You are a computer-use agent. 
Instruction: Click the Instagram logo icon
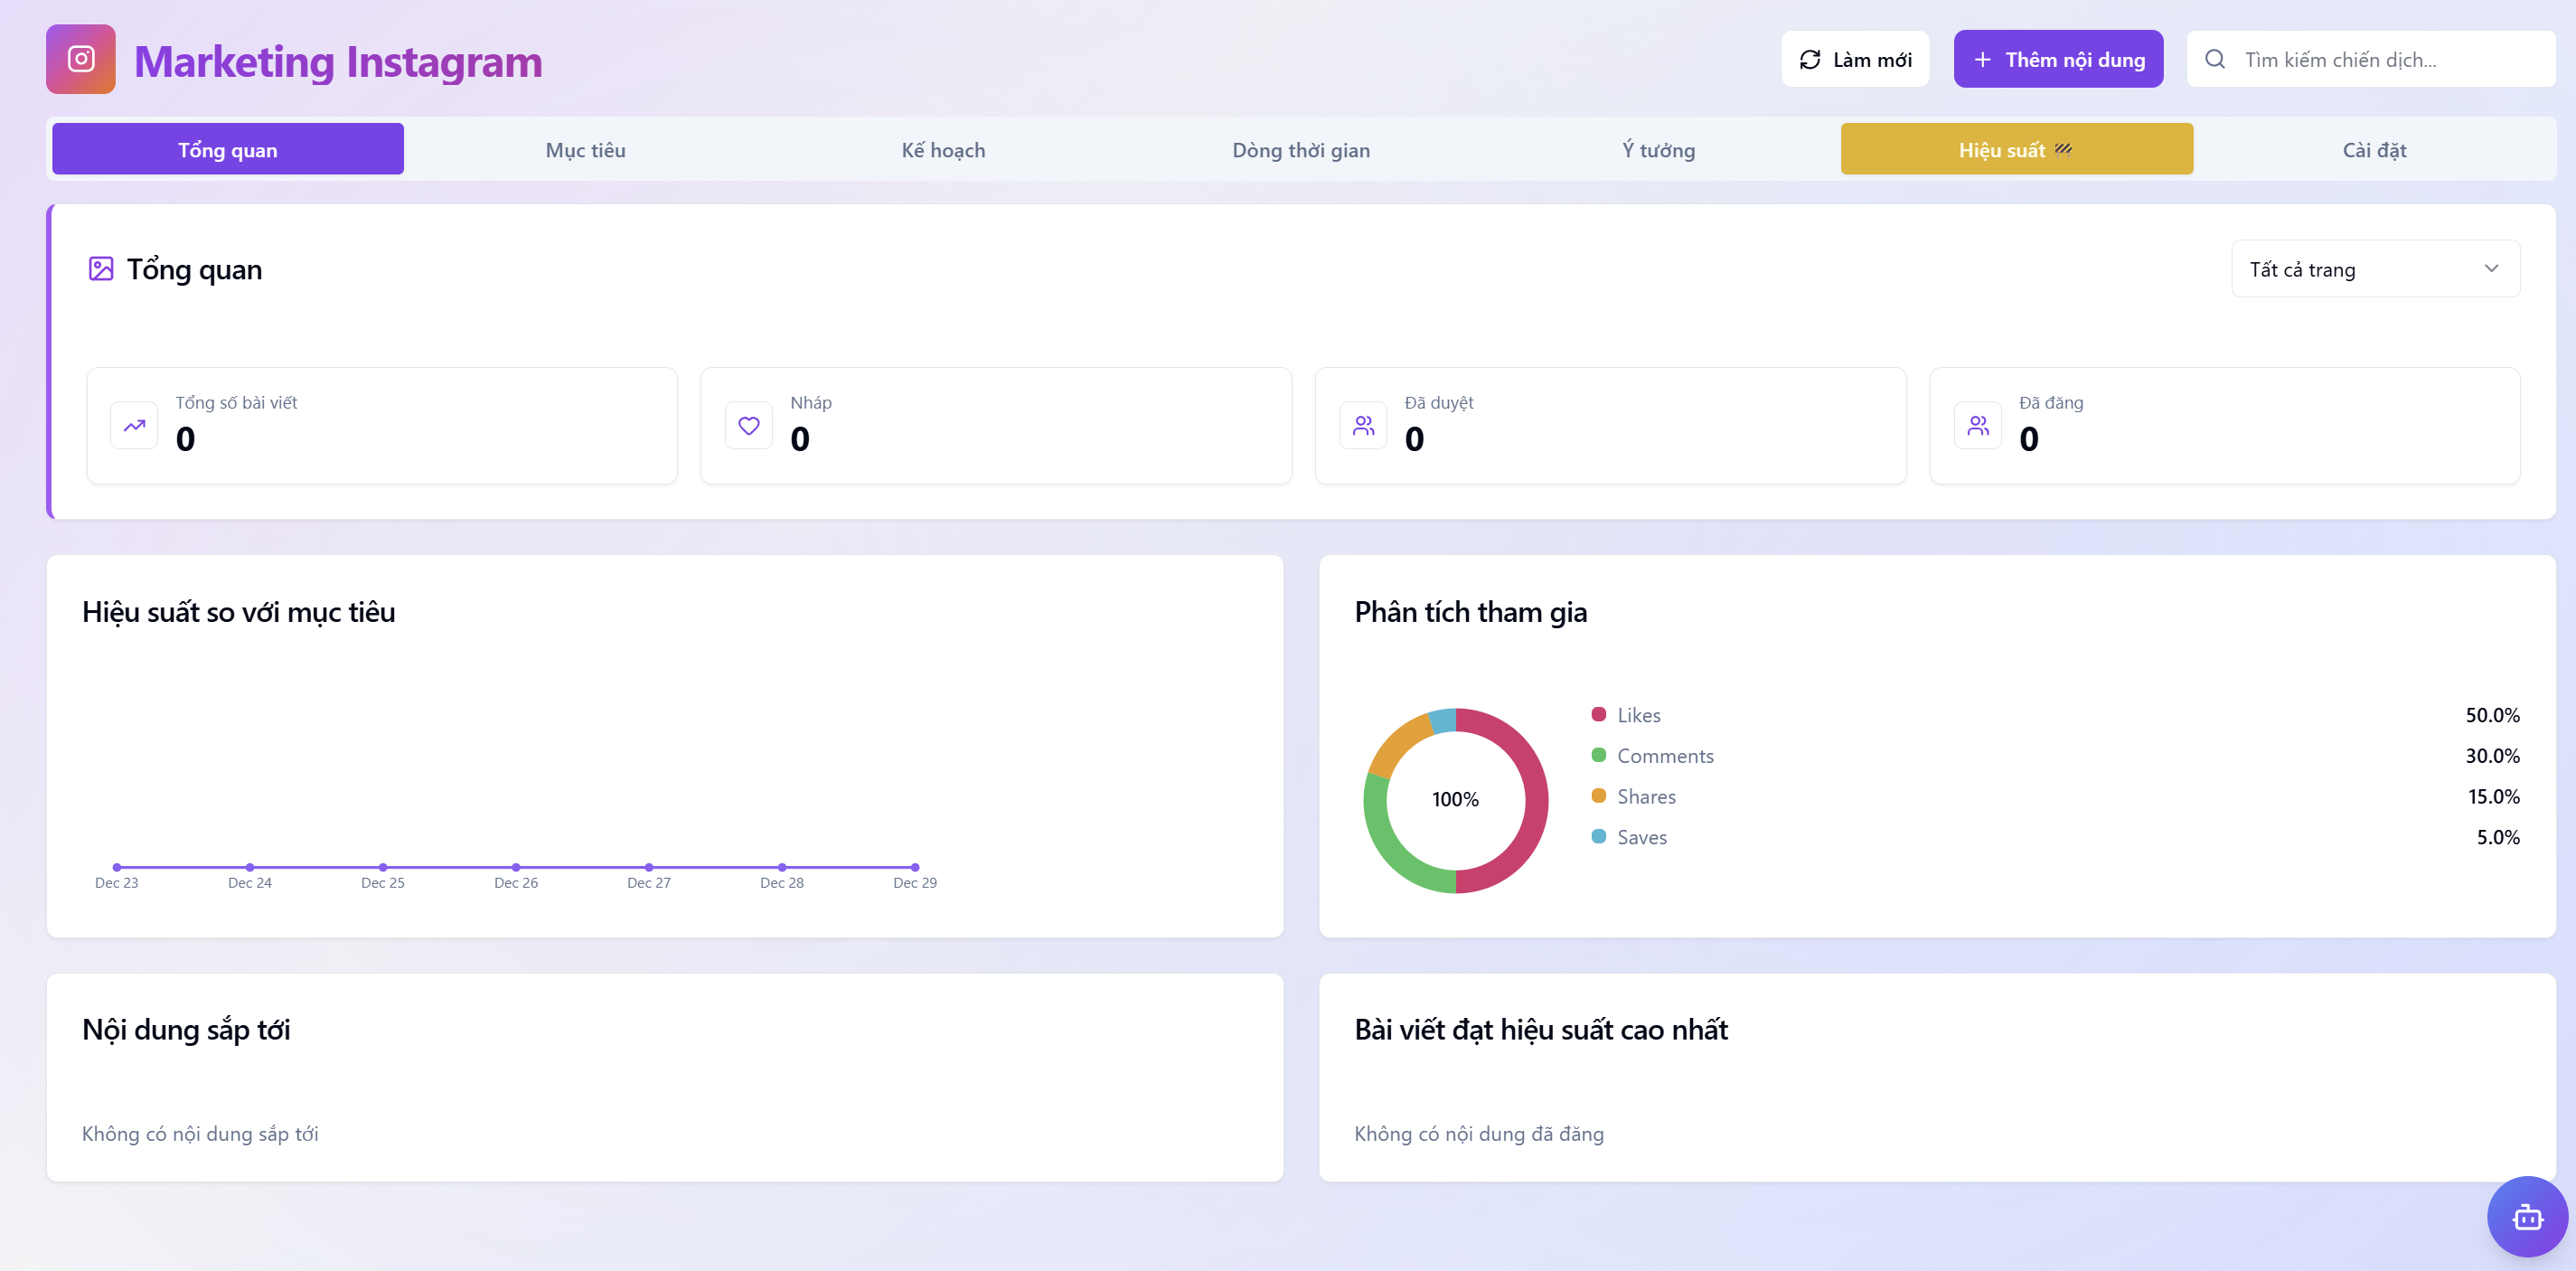coord(81,59)
